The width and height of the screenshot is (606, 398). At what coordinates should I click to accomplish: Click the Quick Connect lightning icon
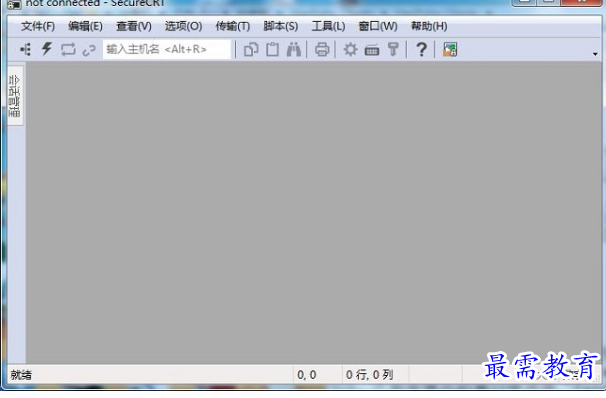[x=47, y=49]
